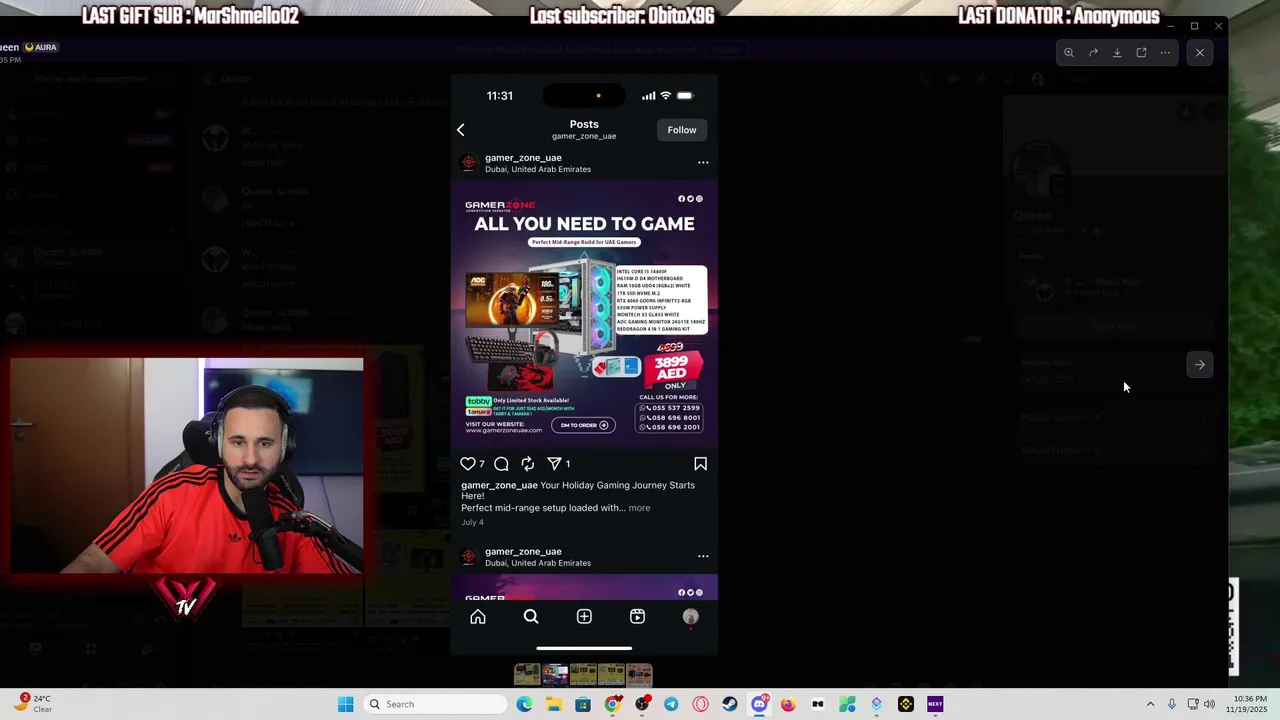Tap the Instagram new post plus icon
1280x720 pixels.
(584, 617)
